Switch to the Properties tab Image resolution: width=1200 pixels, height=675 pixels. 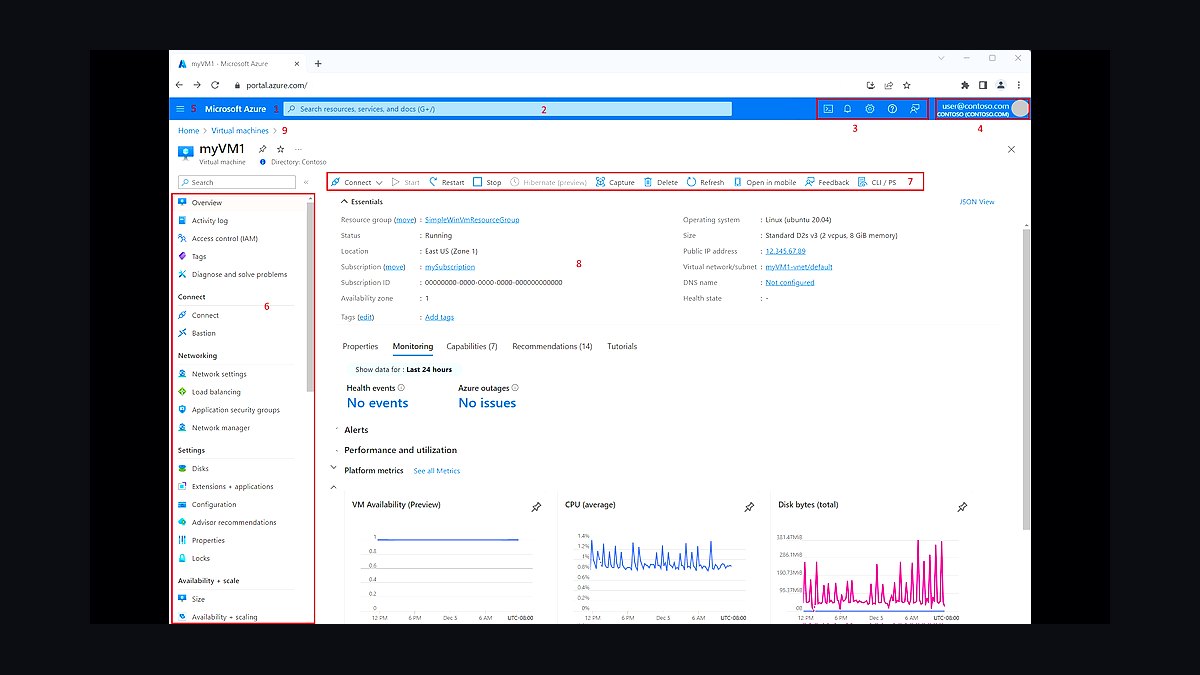click(360, 346)
